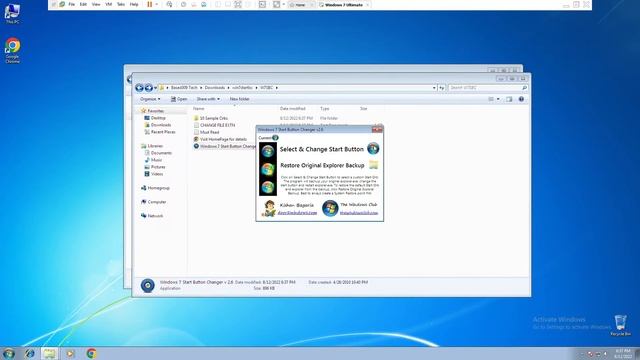Click the Windows Club logo icon

[330, 208]
